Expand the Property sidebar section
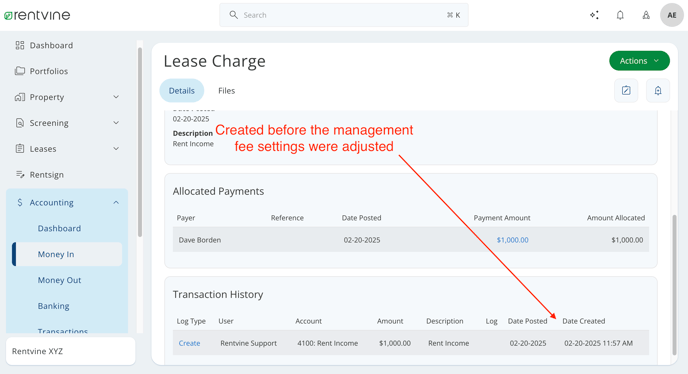This screenshot has height=374, width=688. coord(67,97)
